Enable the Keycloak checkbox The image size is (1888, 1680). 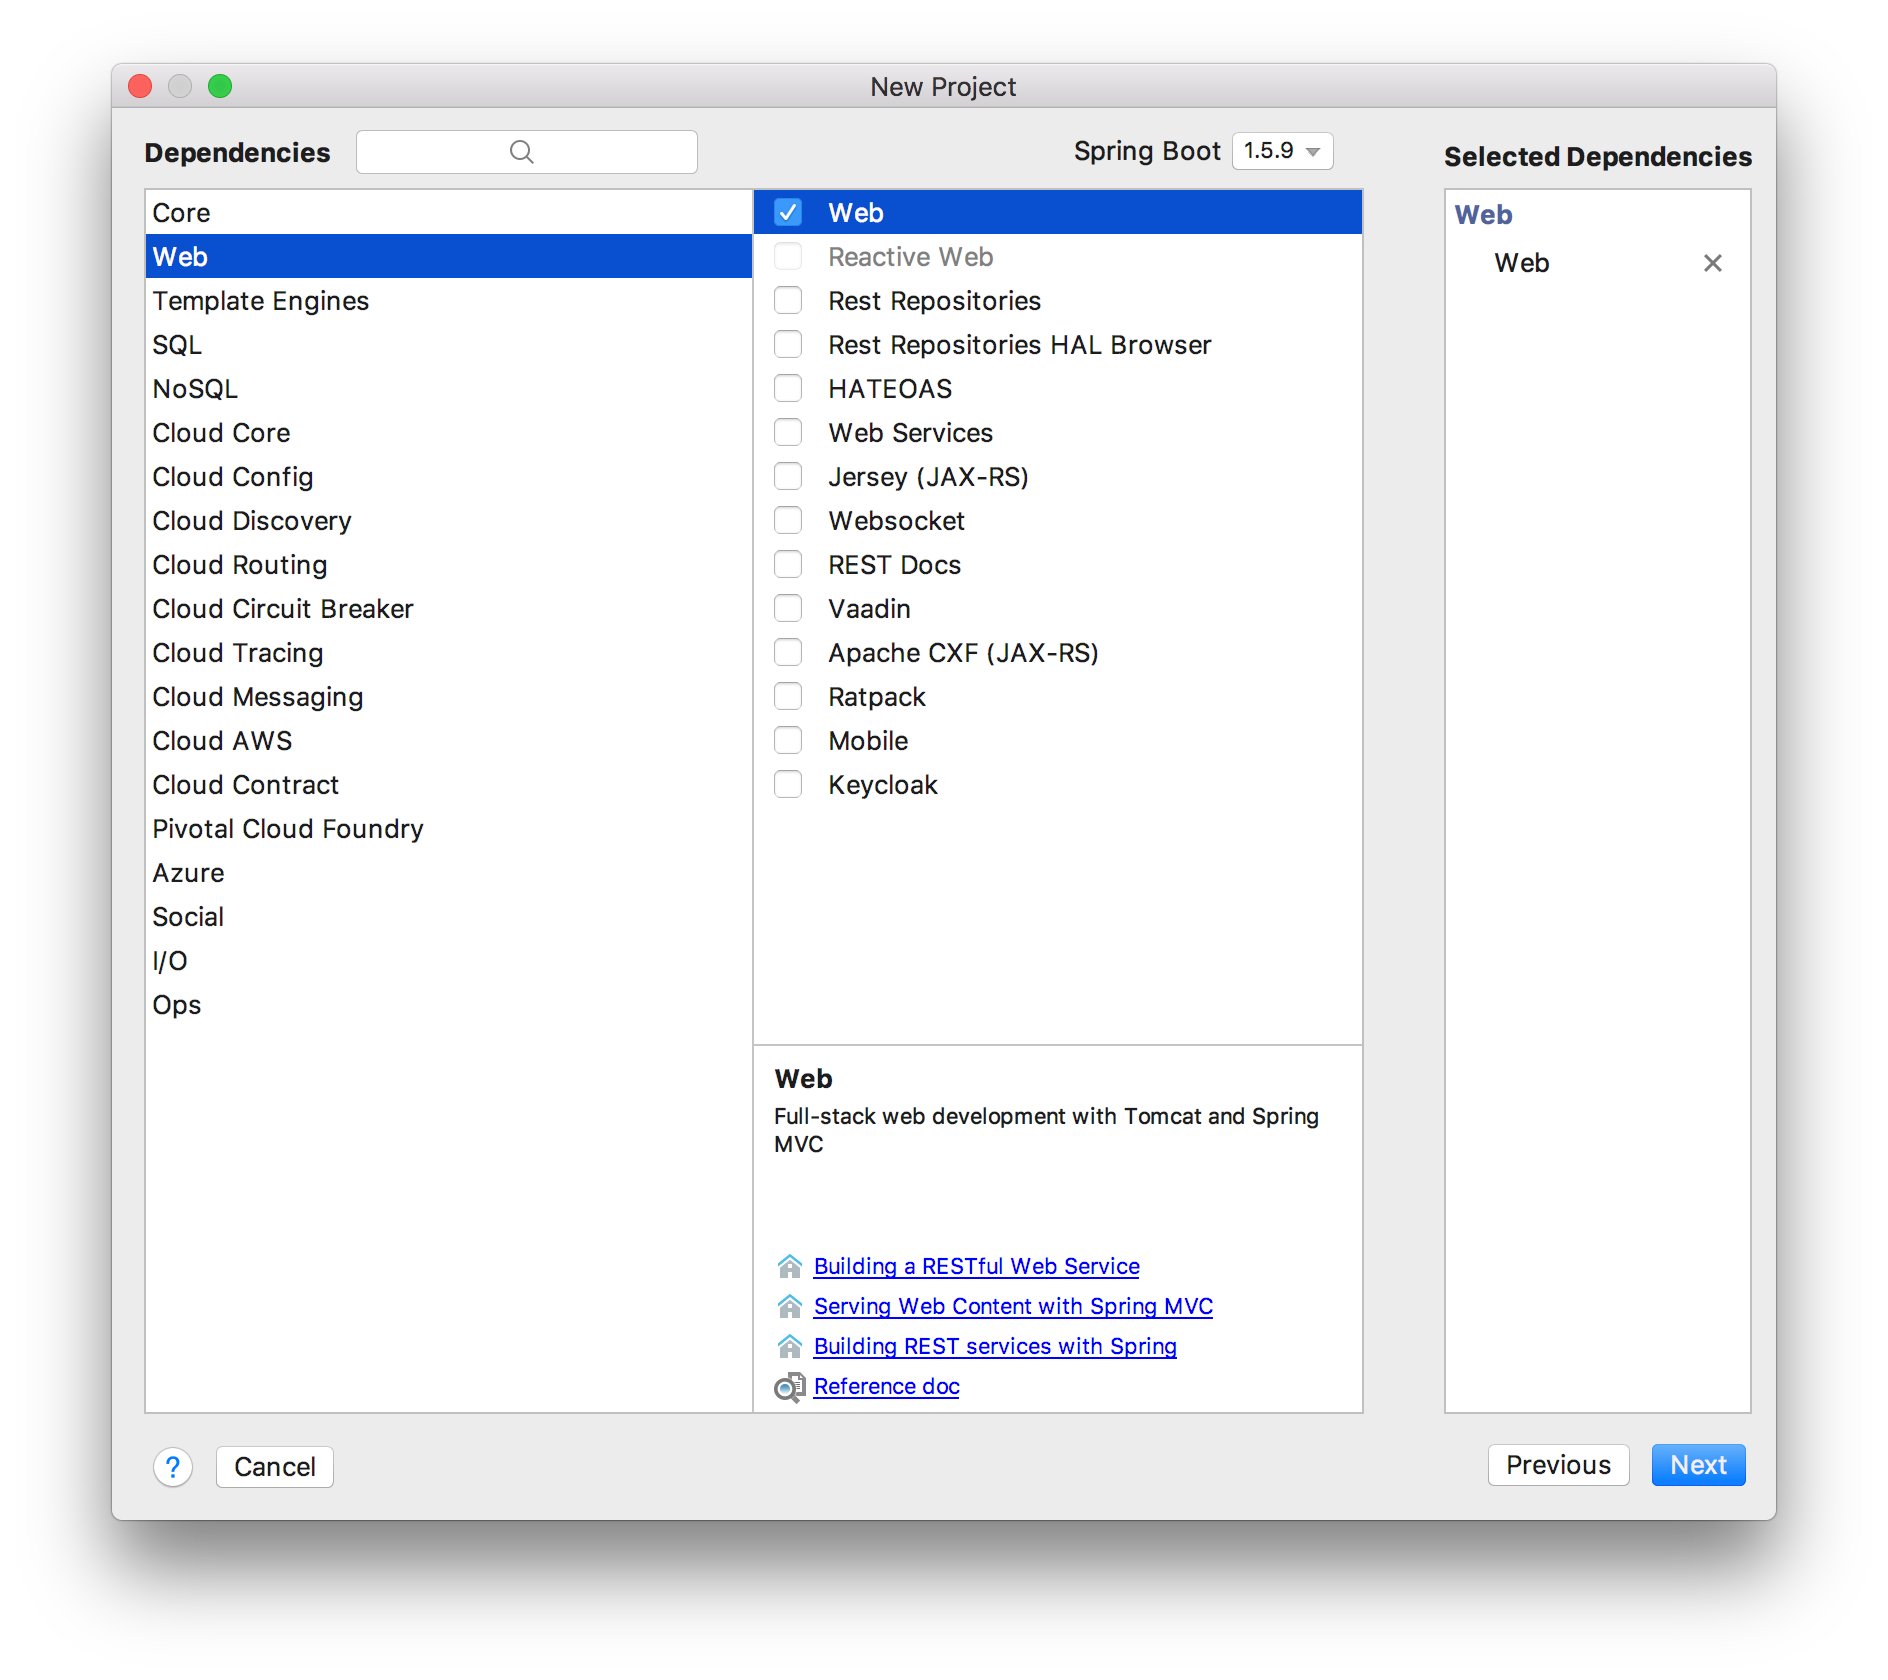[x=788, y=784]
